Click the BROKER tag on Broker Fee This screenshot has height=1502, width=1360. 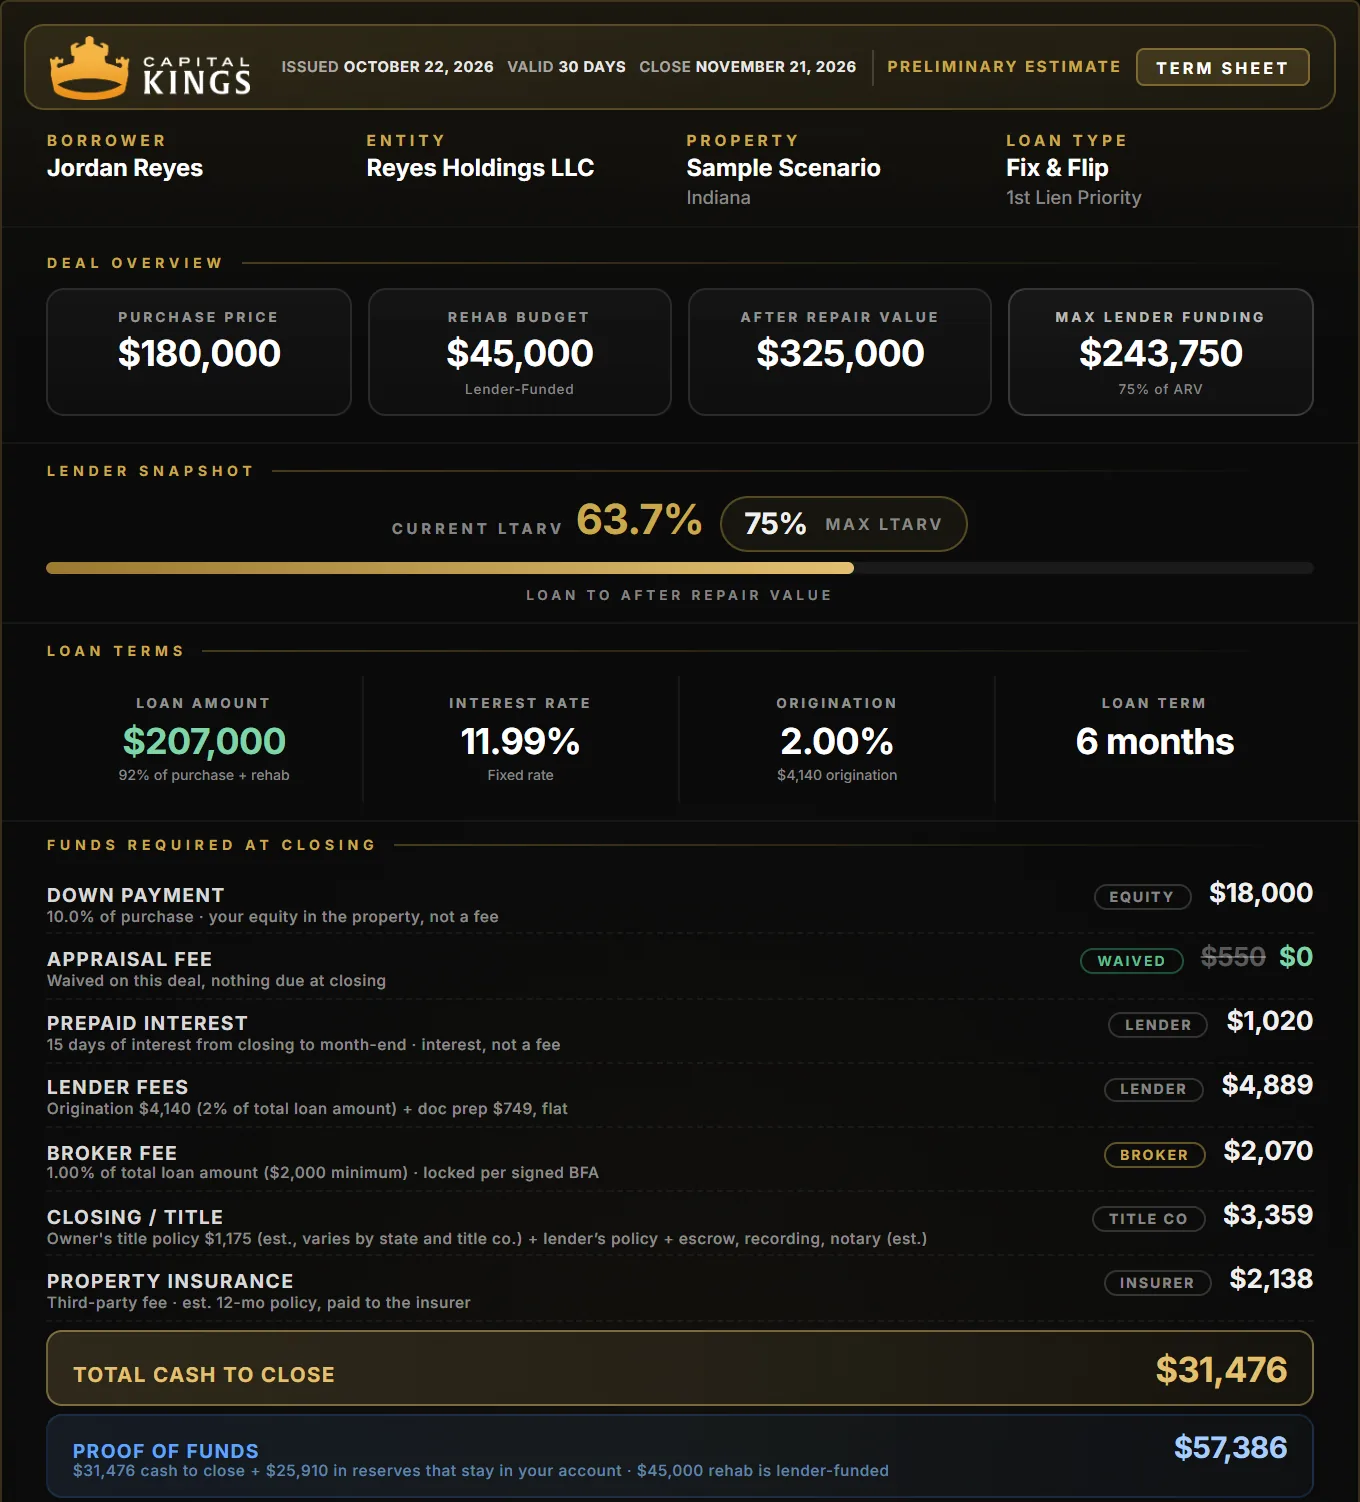(x=1154, y=1155)
